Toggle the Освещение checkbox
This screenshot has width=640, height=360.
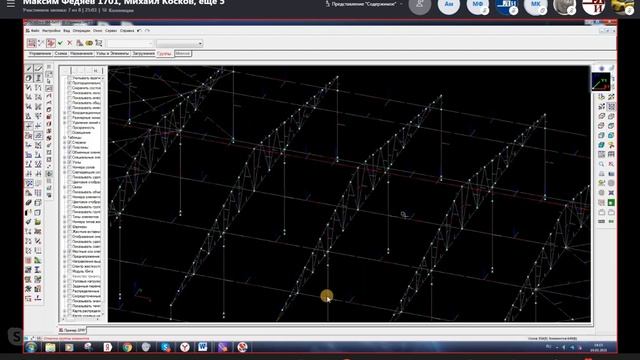[x=69, y=132]
